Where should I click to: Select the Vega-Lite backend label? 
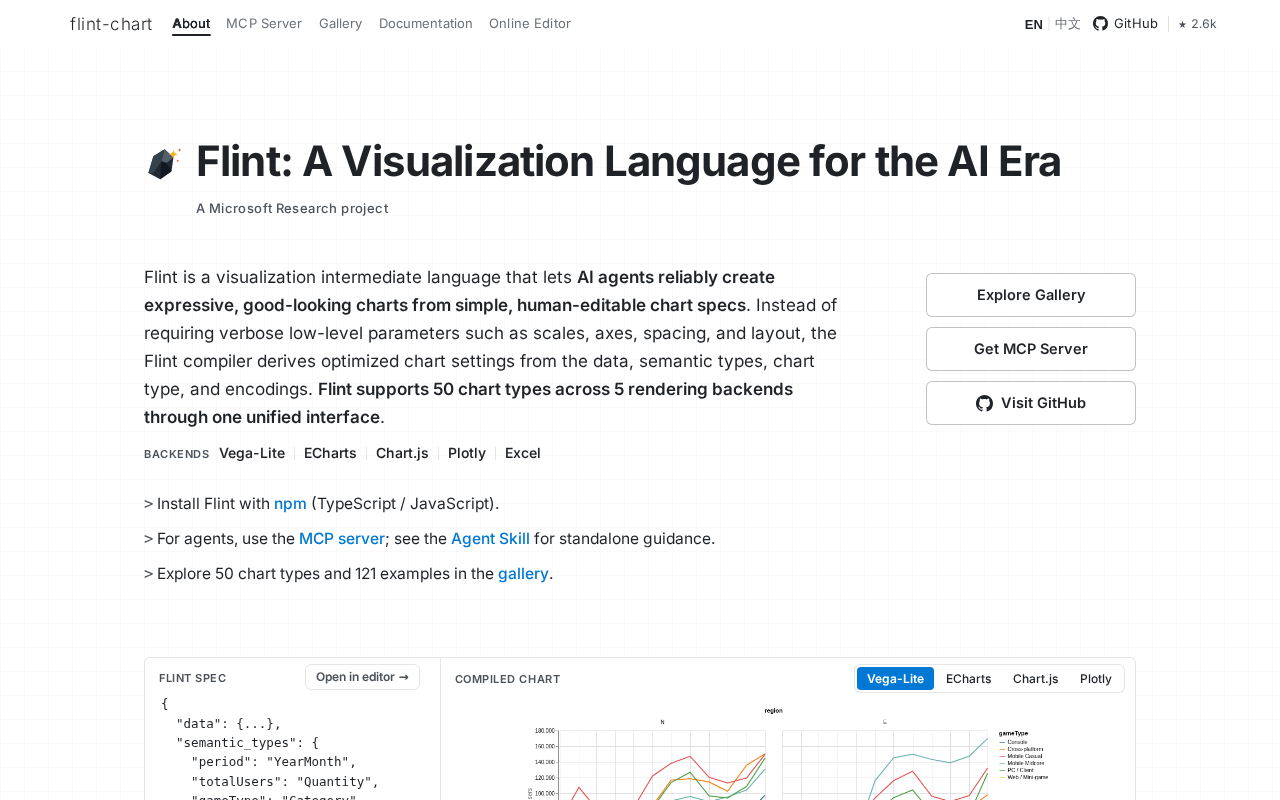[x=252, y=453]
